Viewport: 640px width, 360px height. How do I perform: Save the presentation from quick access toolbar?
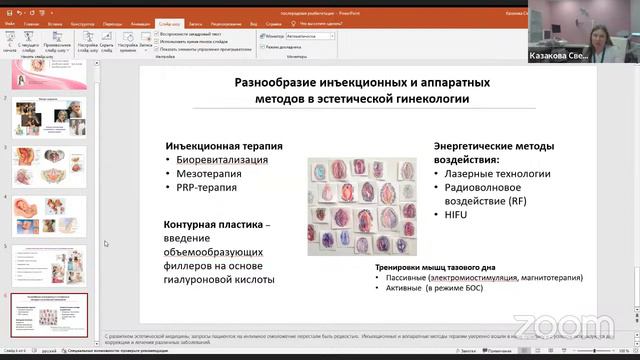(x=9, y=13)
